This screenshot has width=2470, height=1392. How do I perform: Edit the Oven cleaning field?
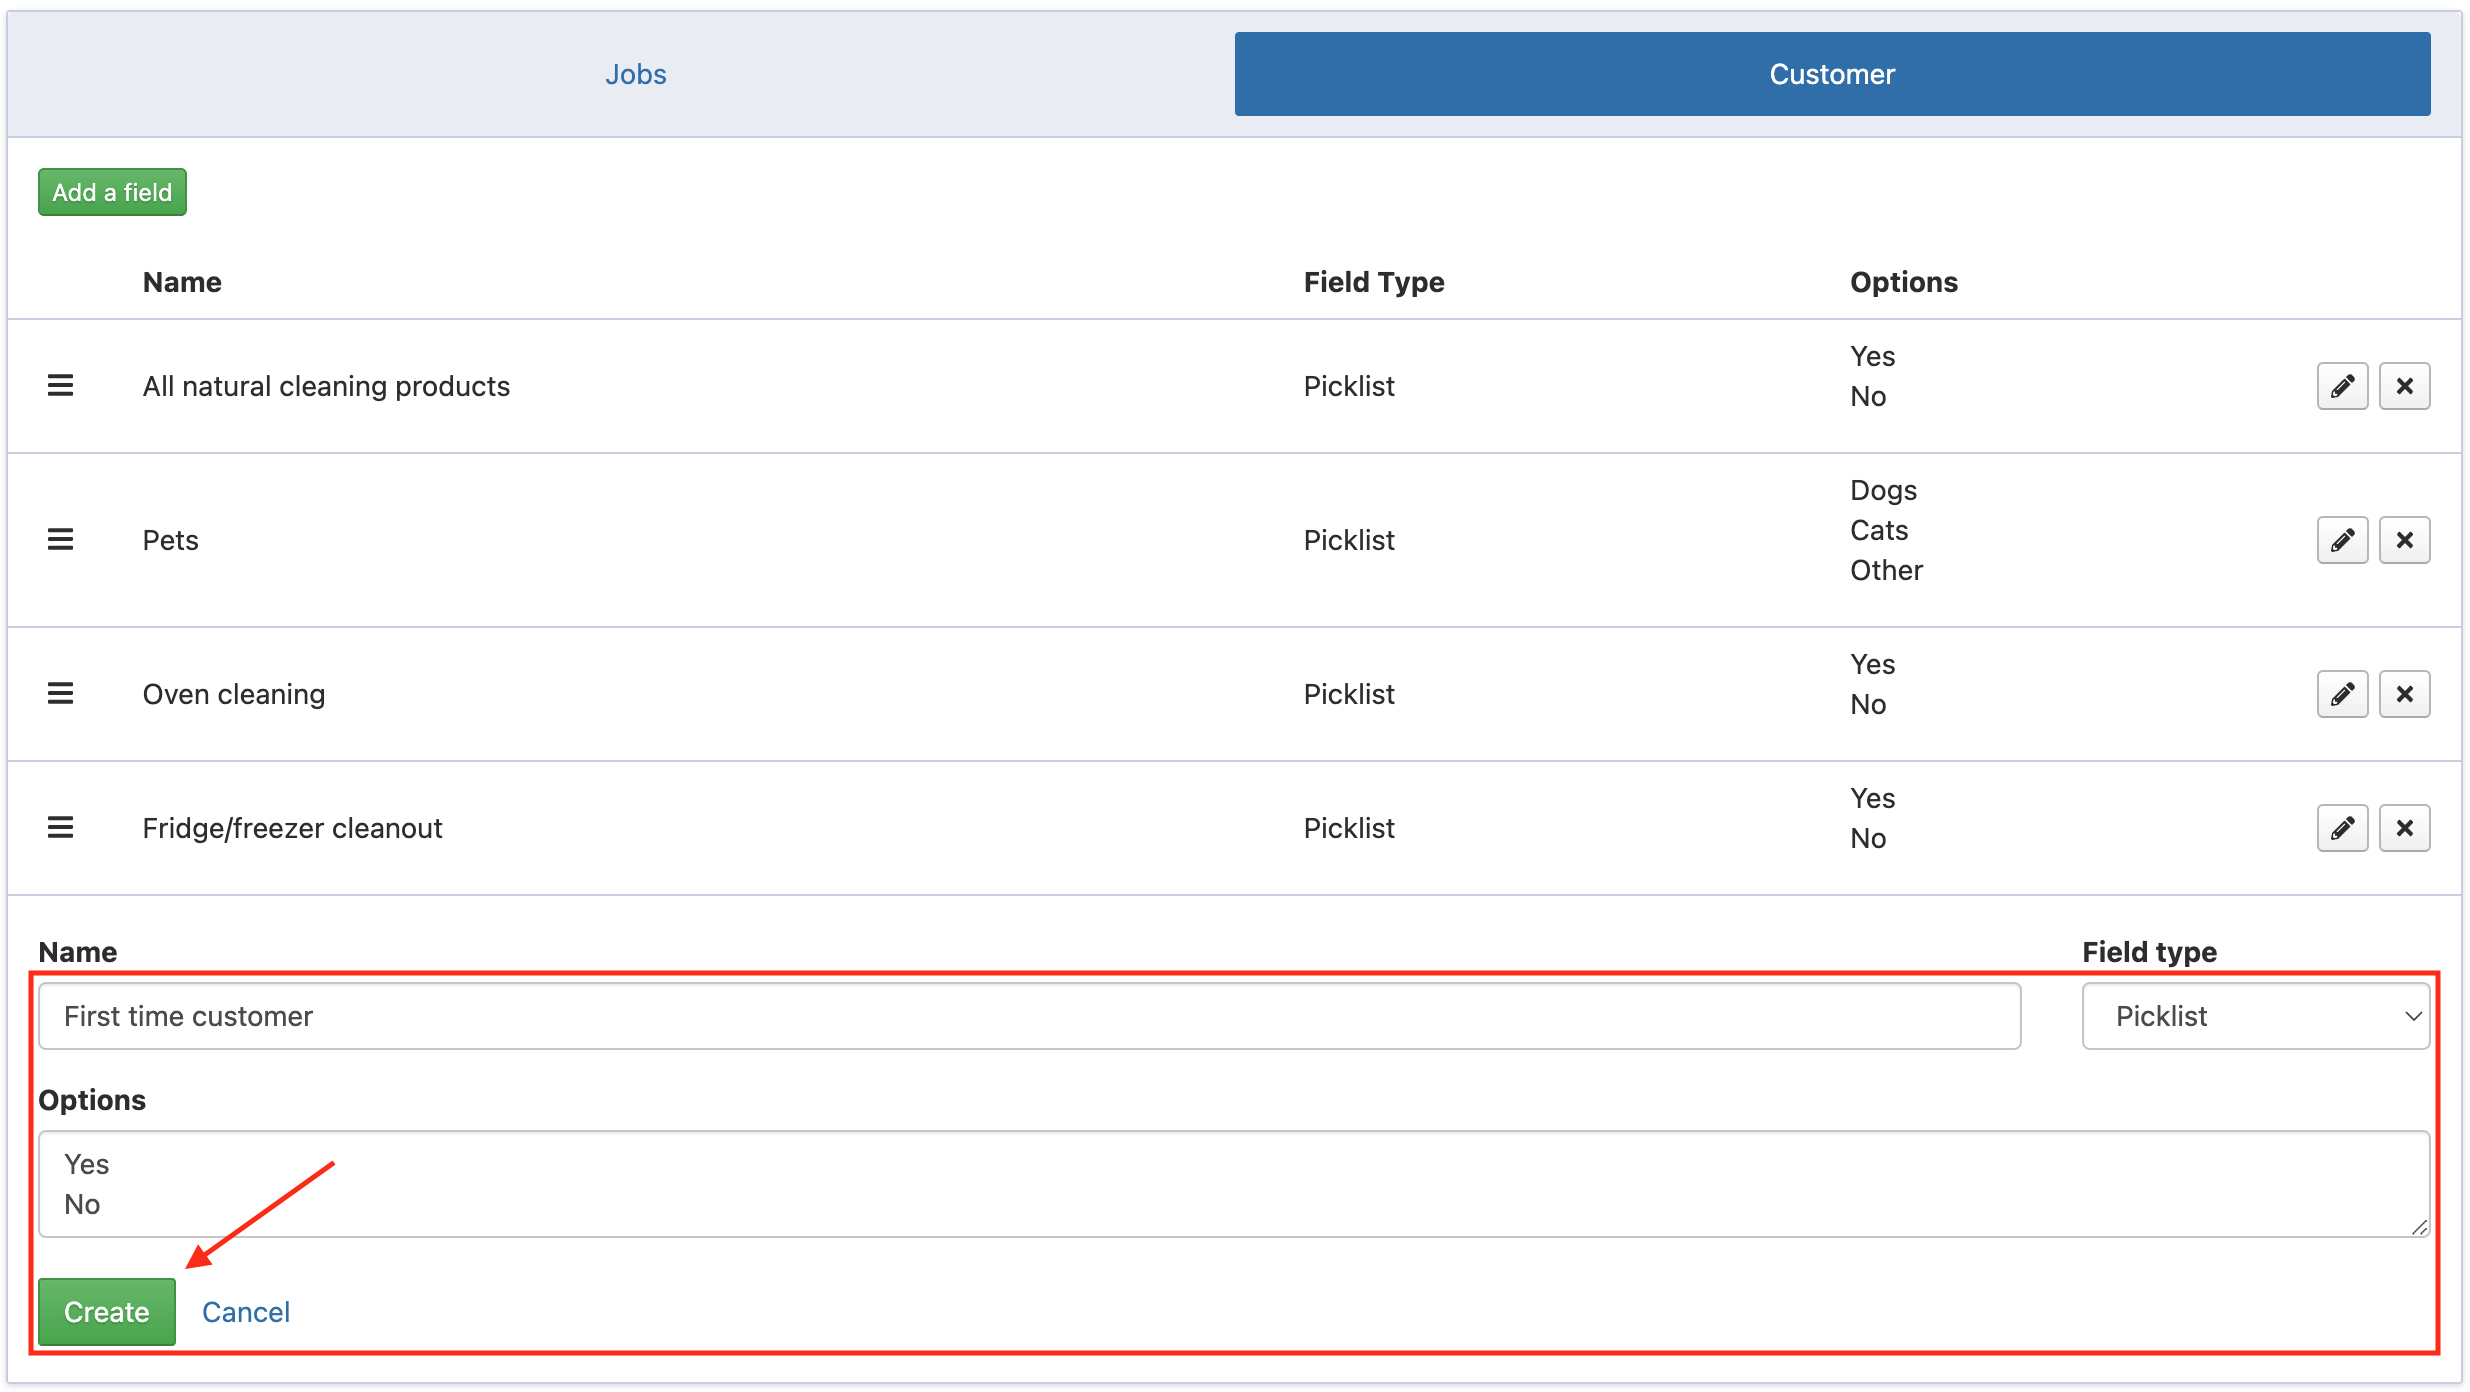[x=2341, y=694]
